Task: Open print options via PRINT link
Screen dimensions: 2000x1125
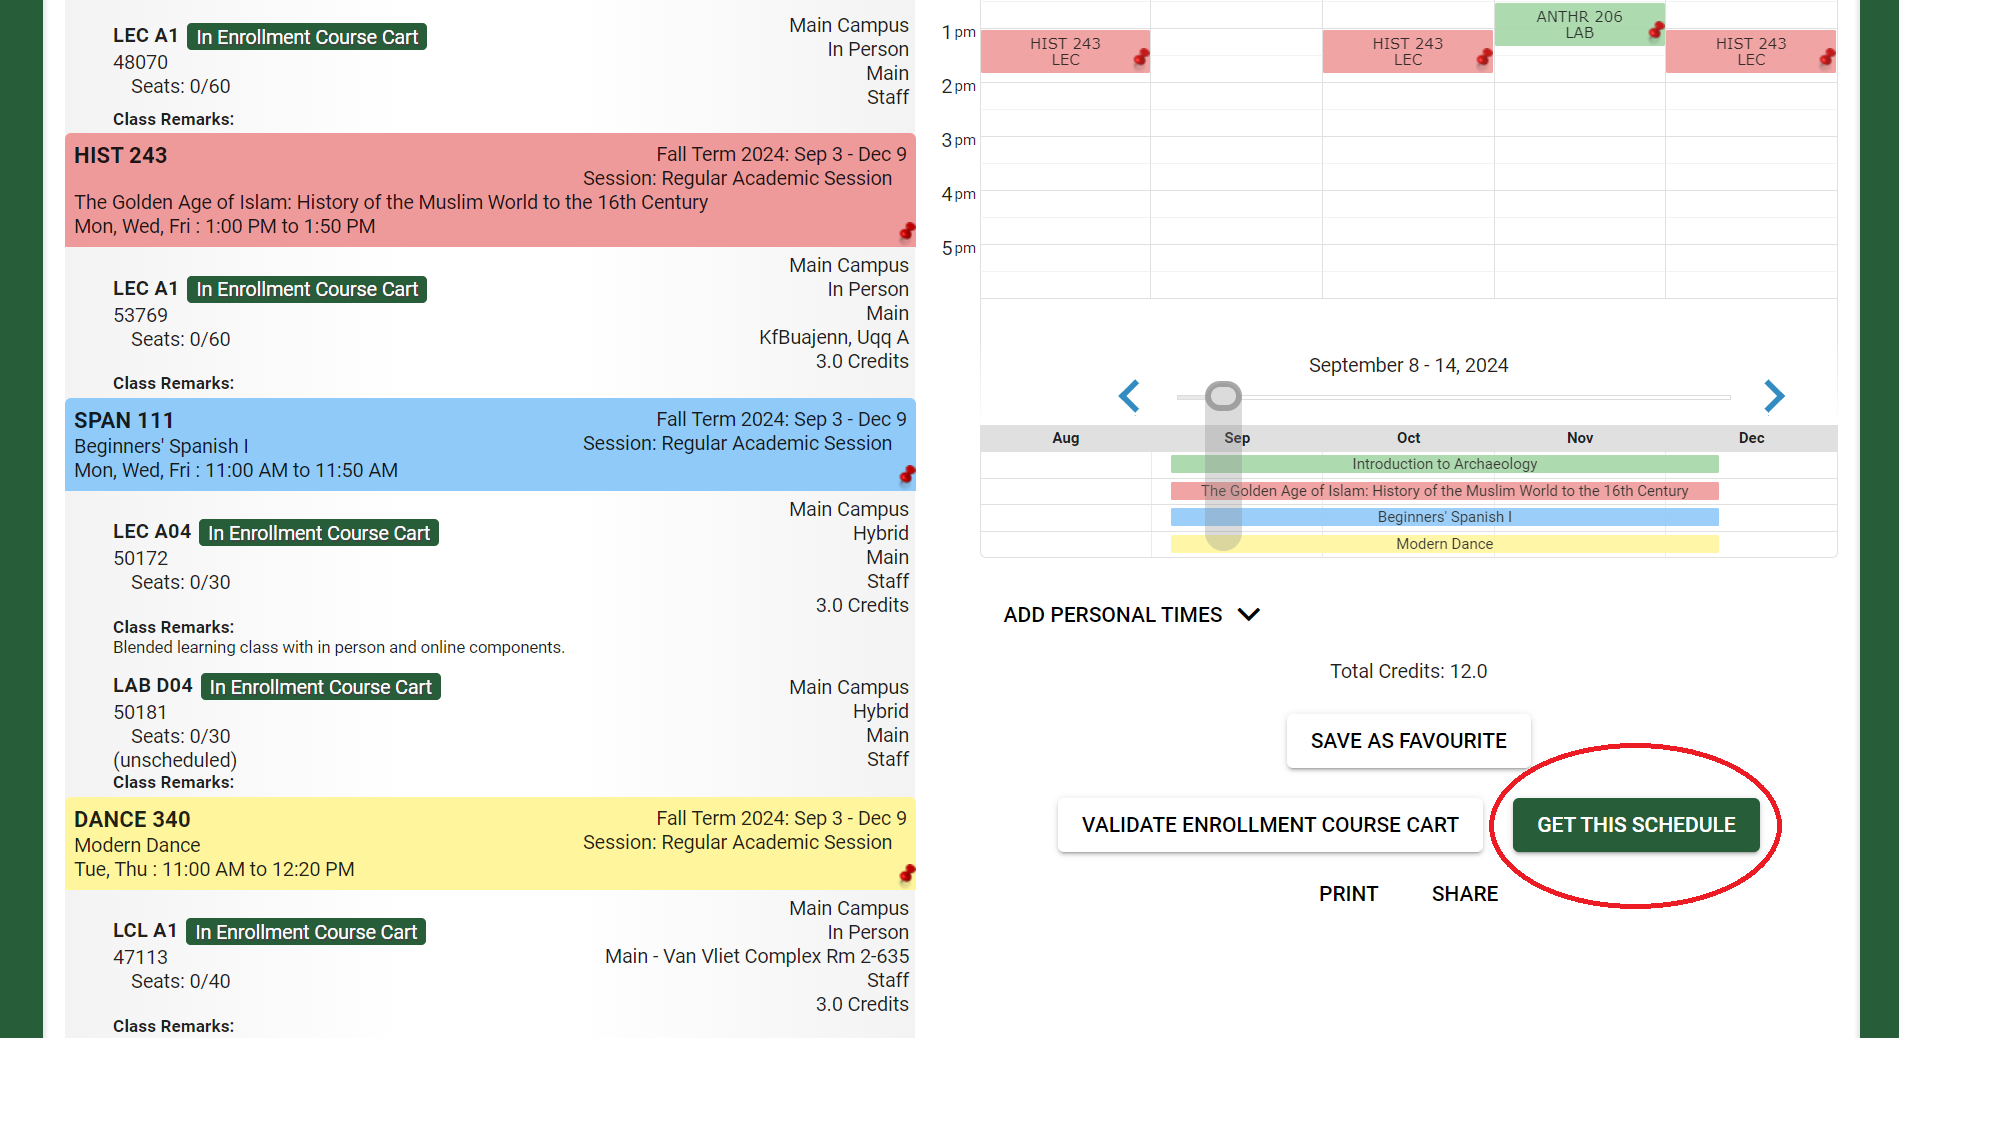Action: click(x=1348, y=893)
